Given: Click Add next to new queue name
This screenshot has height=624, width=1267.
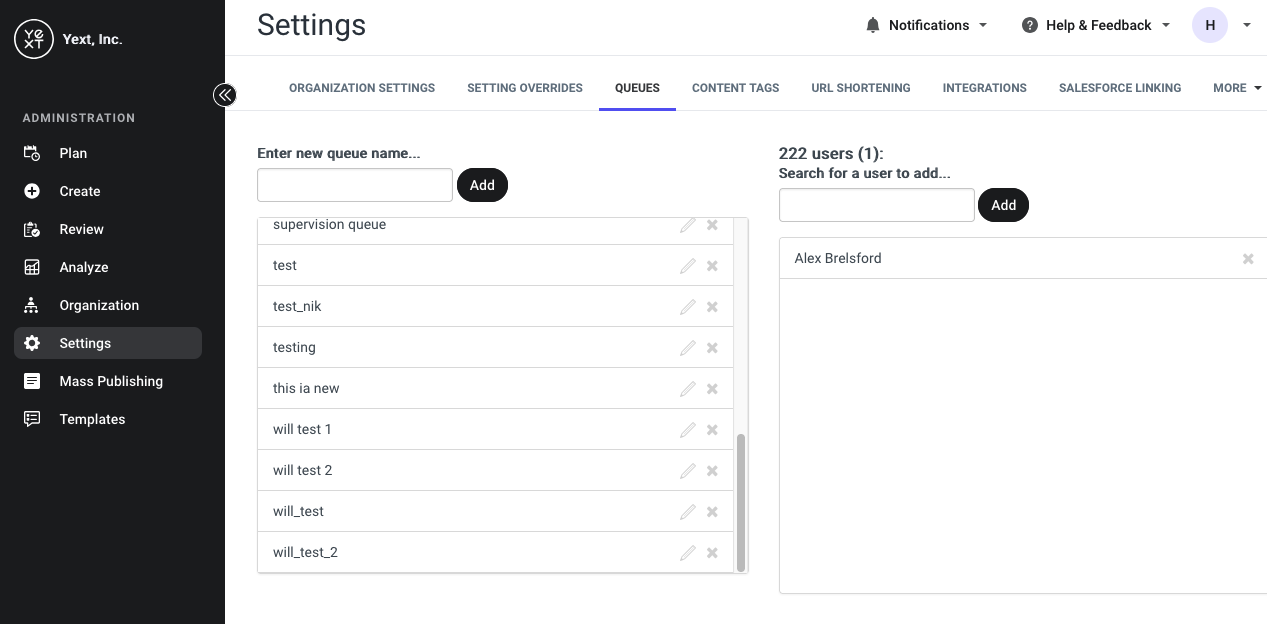Looking at the screenshot, I should click(482, 185).
